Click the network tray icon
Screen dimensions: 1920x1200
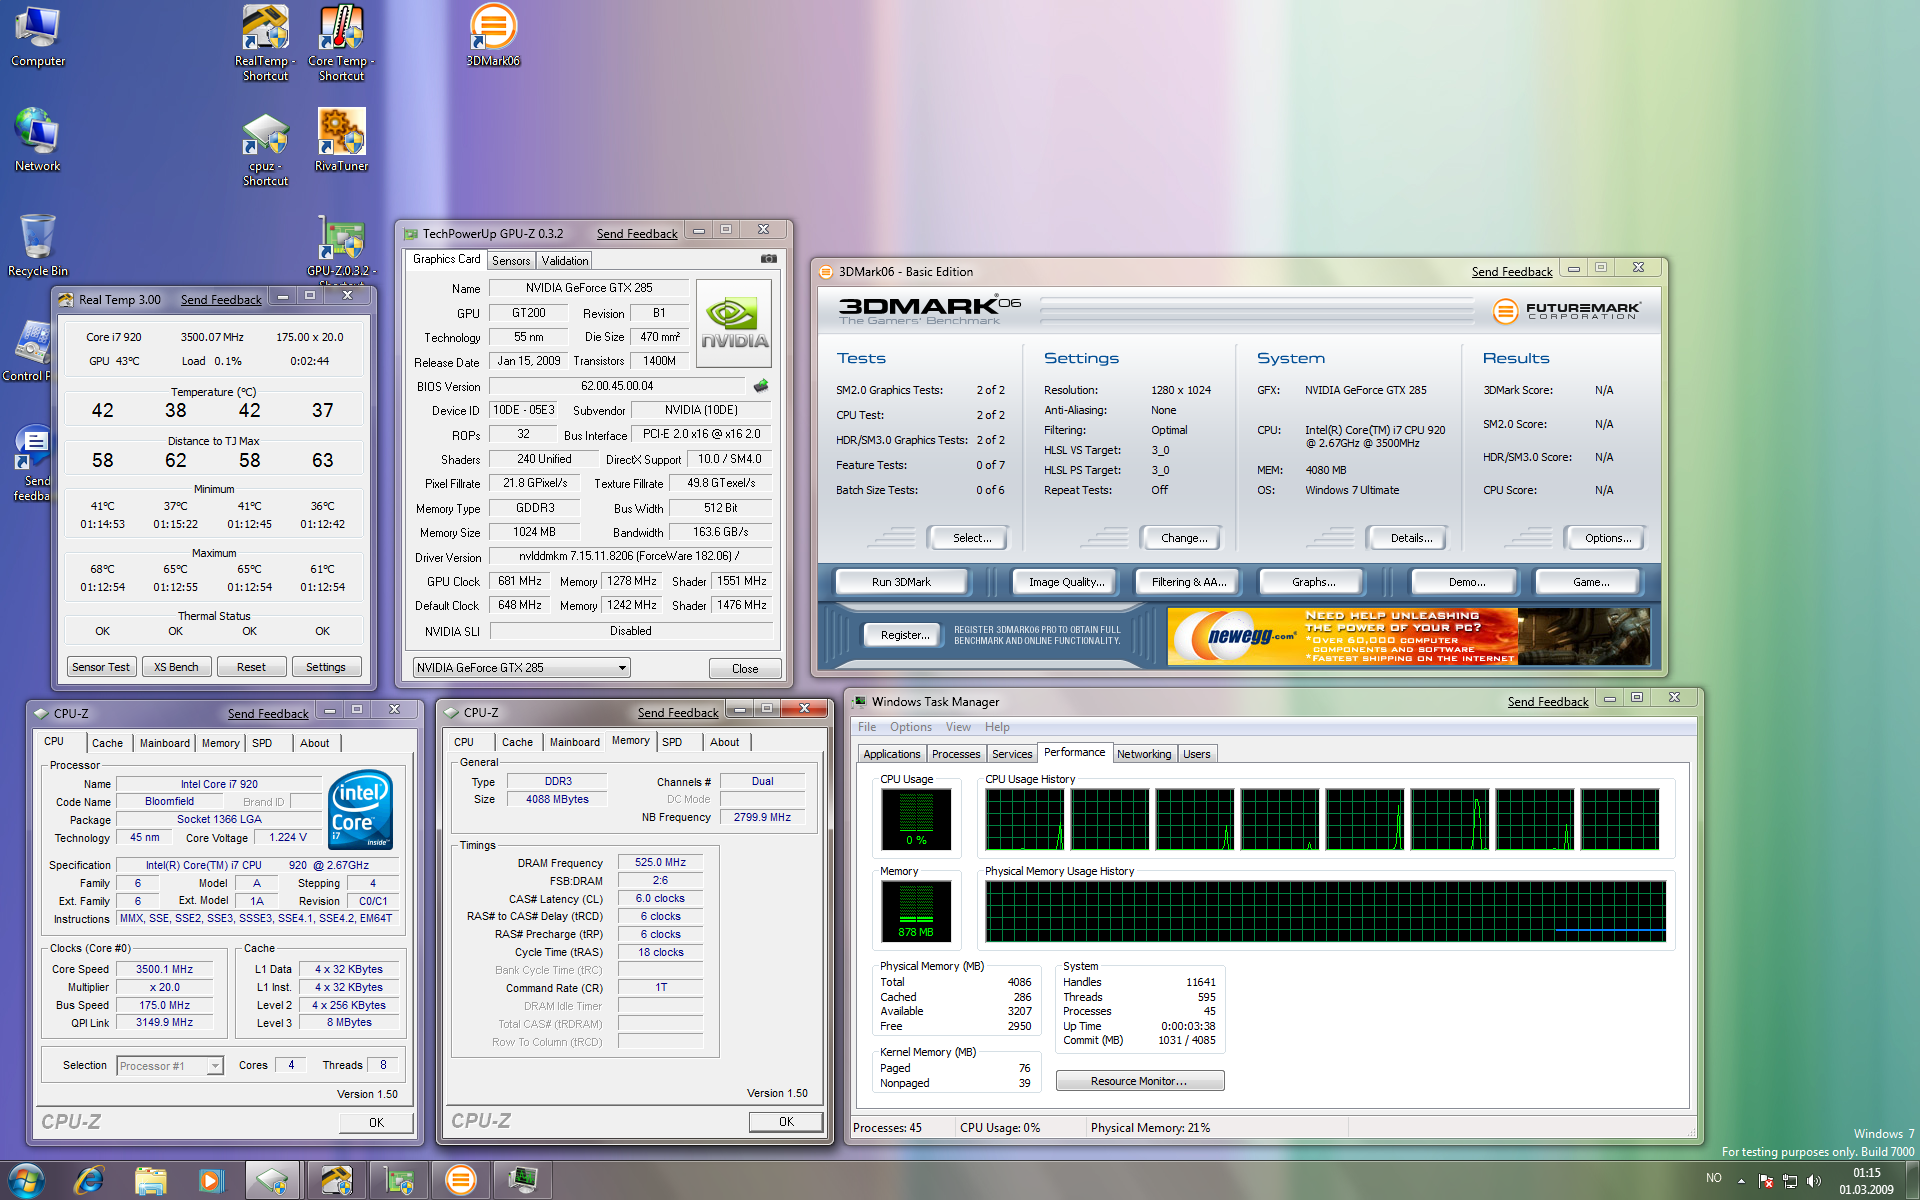click(1790, 1181)
